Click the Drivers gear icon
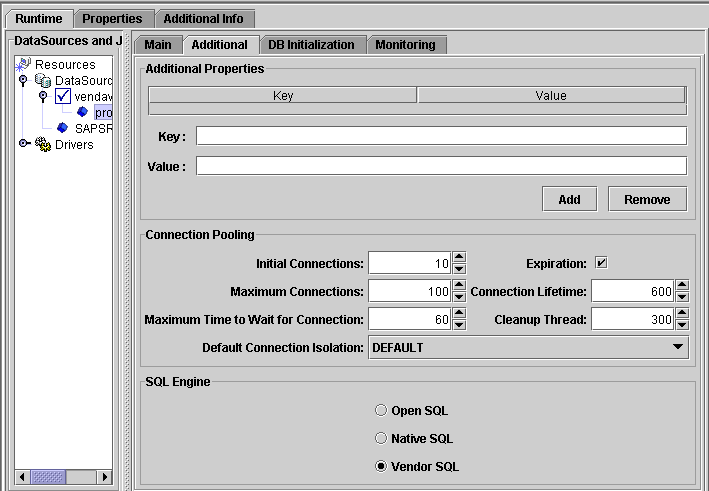Image resolution: width=709 pixels, height=491 pixels. coord(43,144)
